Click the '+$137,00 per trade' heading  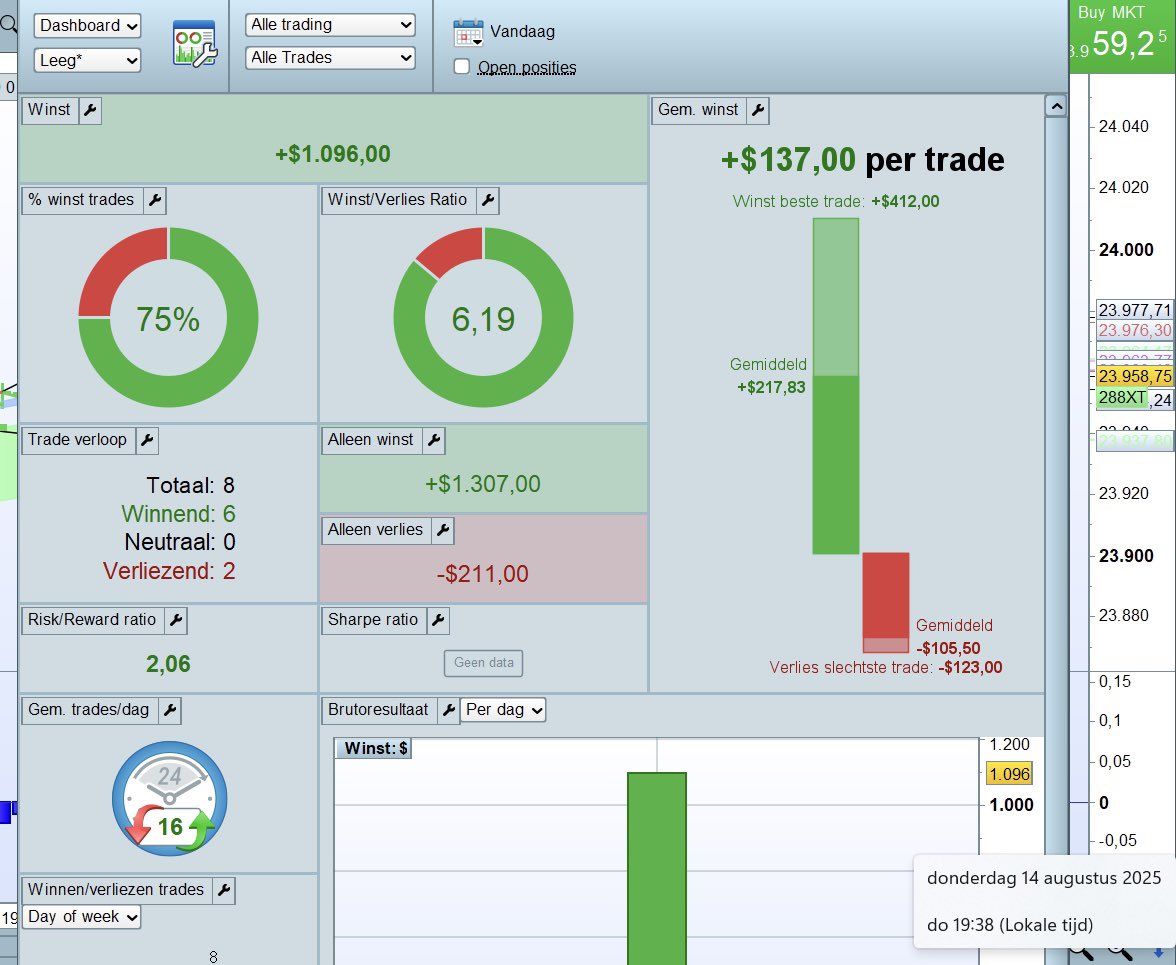862,160
